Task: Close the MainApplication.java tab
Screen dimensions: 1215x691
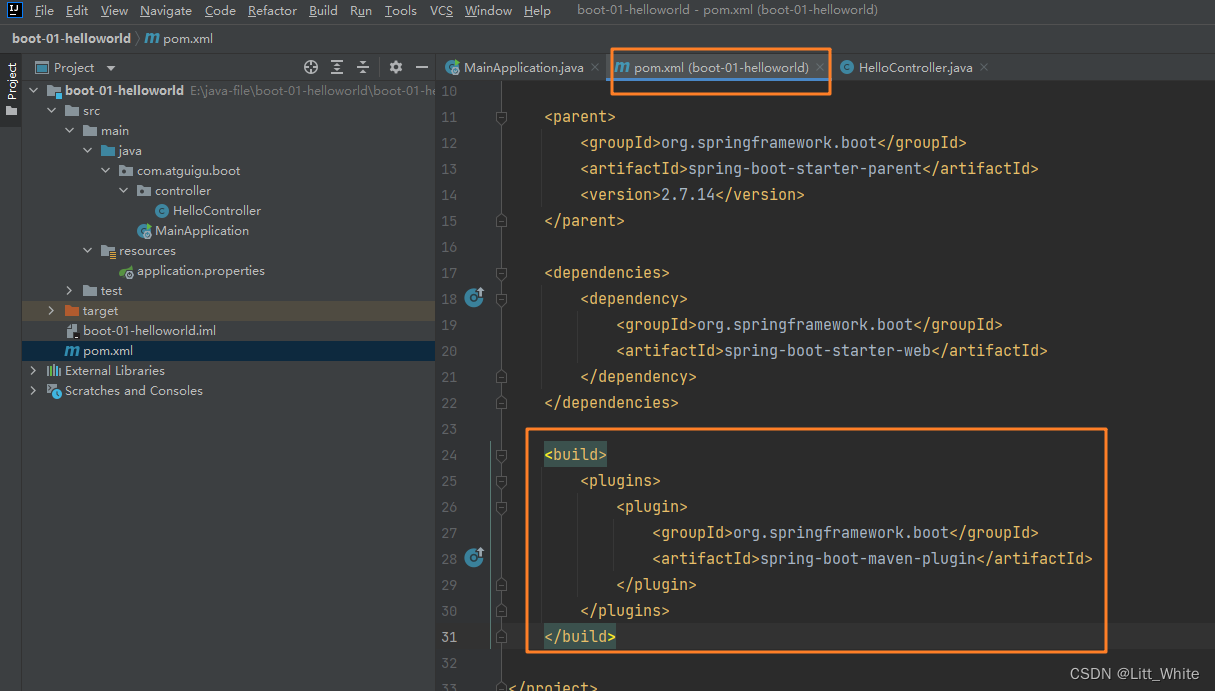Action: click(x=594, y=68)
